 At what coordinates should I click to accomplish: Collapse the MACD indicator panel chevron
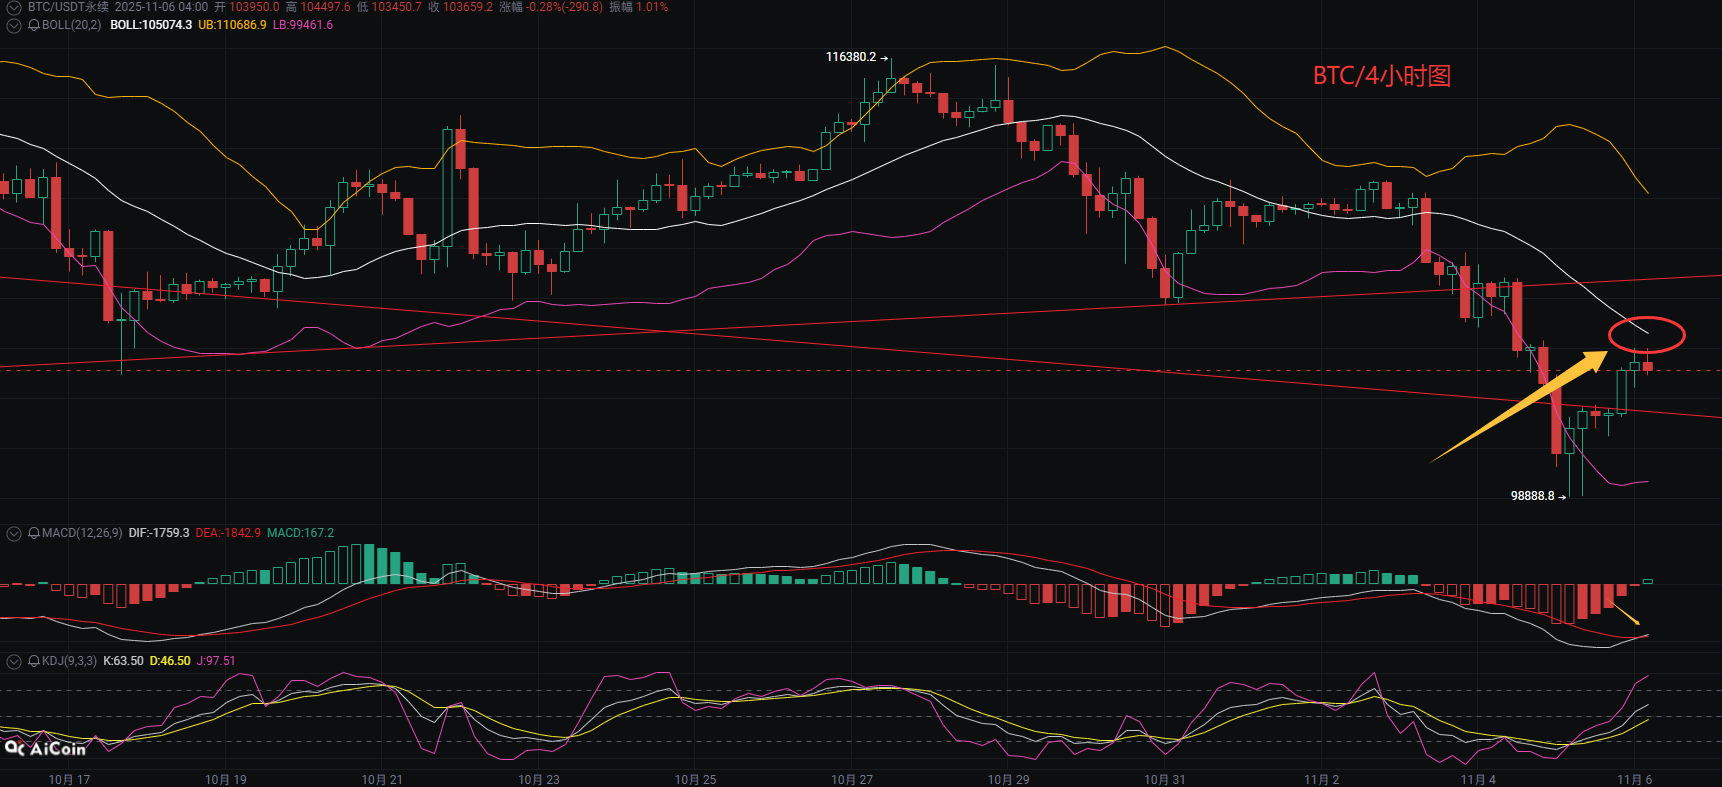point(14,533)
